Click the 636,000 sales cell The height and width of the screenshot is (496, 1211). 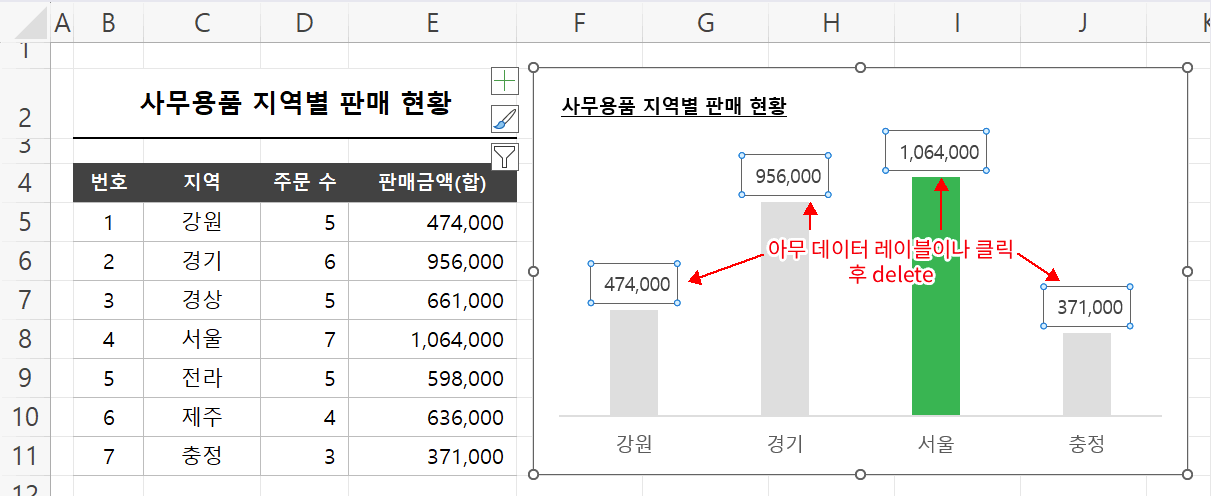pos(433,417)
